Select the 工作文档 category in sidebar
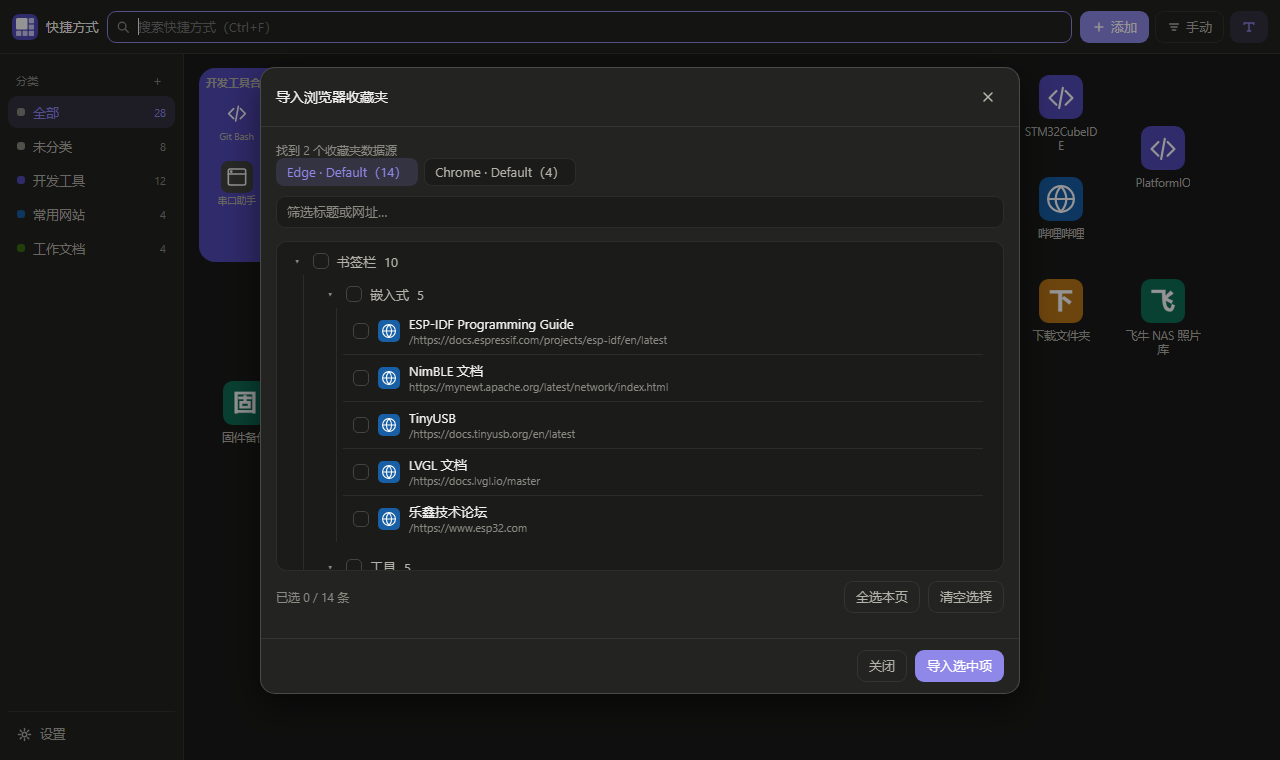Screen dimensions: 1280x760 [91, 249]
